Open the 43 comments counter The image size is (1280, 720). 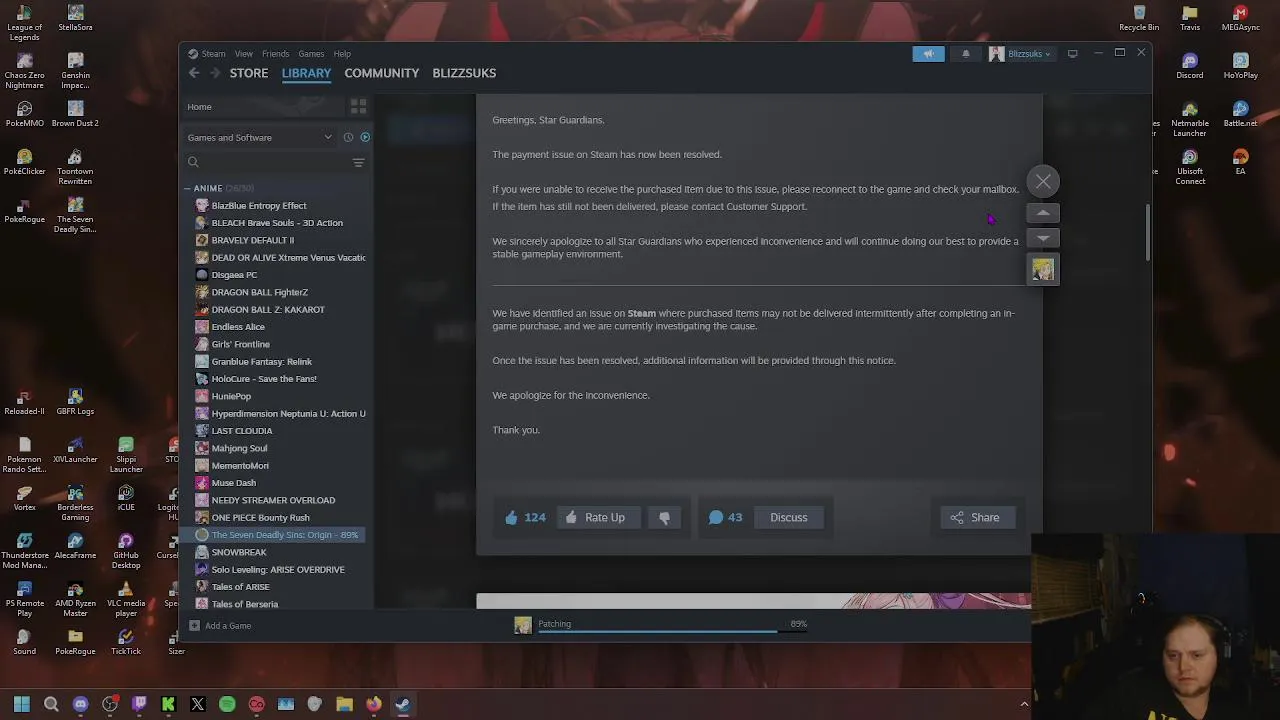[726, 517]
